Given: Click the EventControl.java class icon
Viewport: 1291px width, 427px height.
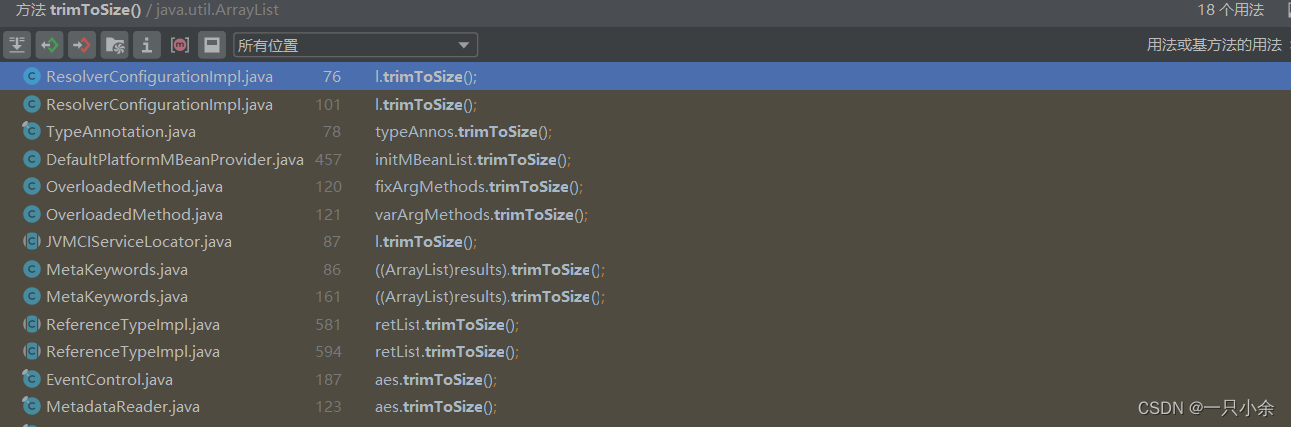Looking at the screenshot, I should tap(31, 380).
